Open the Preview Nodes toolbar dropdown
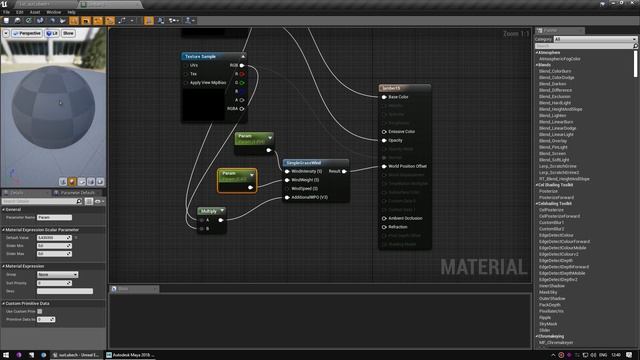Viewport: 640px width, 360px height. [x=174, y=20]
